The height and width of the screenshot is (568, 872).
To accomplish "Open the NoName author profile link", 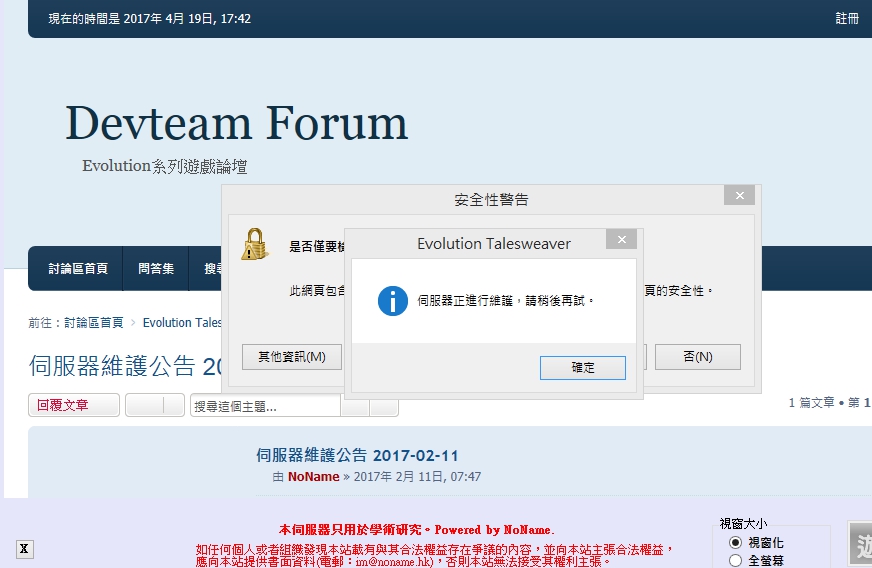I will click(314, 477).
